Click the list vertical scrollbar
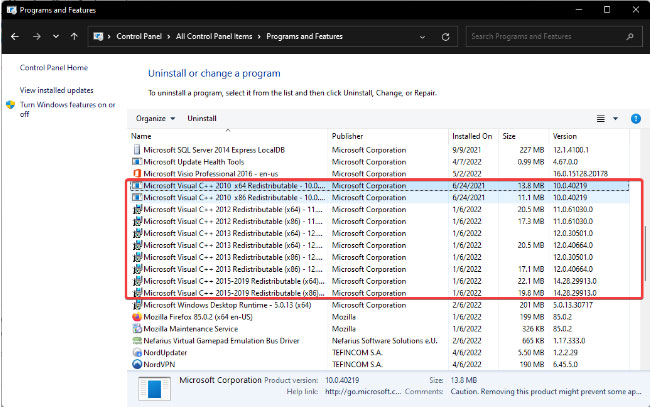Screen dimensions: 650x407 click(x=645, y=253)
